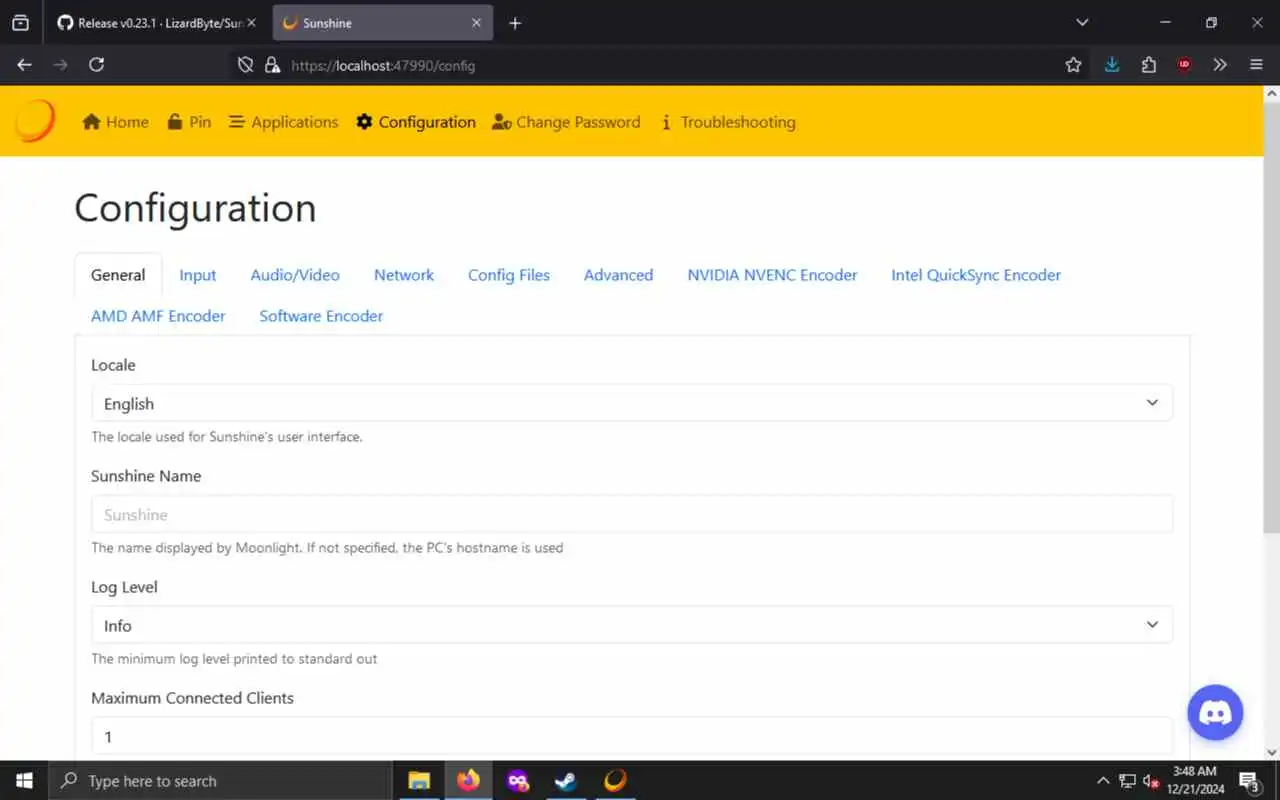Switch to the Config Files tab
The image size is (1280, 800).
pyautogui.click(x=509, y=275)
